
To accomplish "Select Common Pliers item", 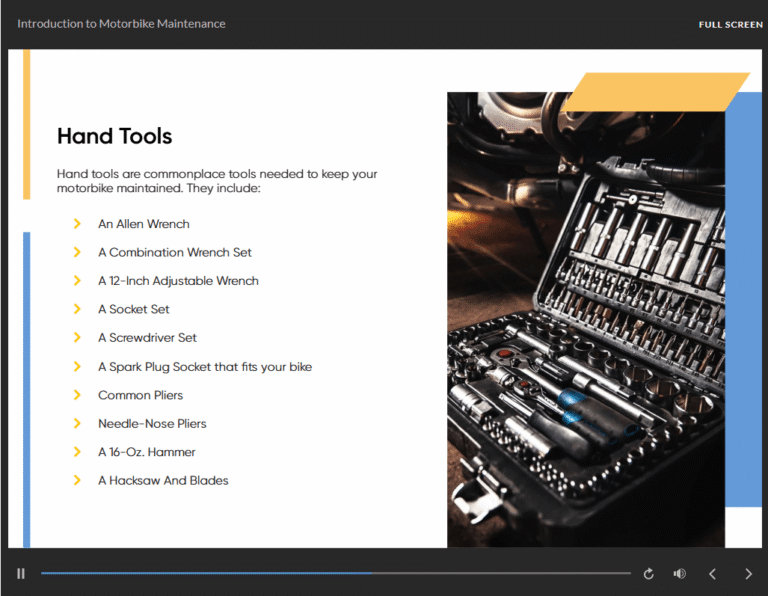I will 140,395.
